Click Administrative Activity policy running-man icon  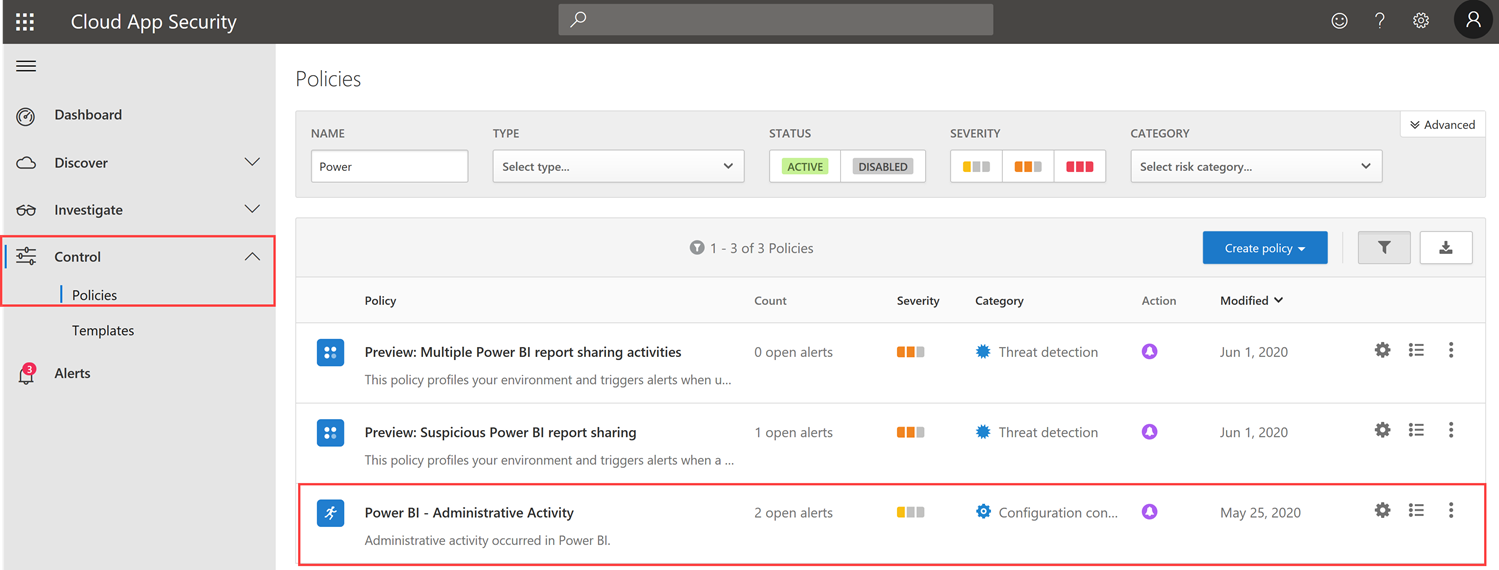point(331,512)
